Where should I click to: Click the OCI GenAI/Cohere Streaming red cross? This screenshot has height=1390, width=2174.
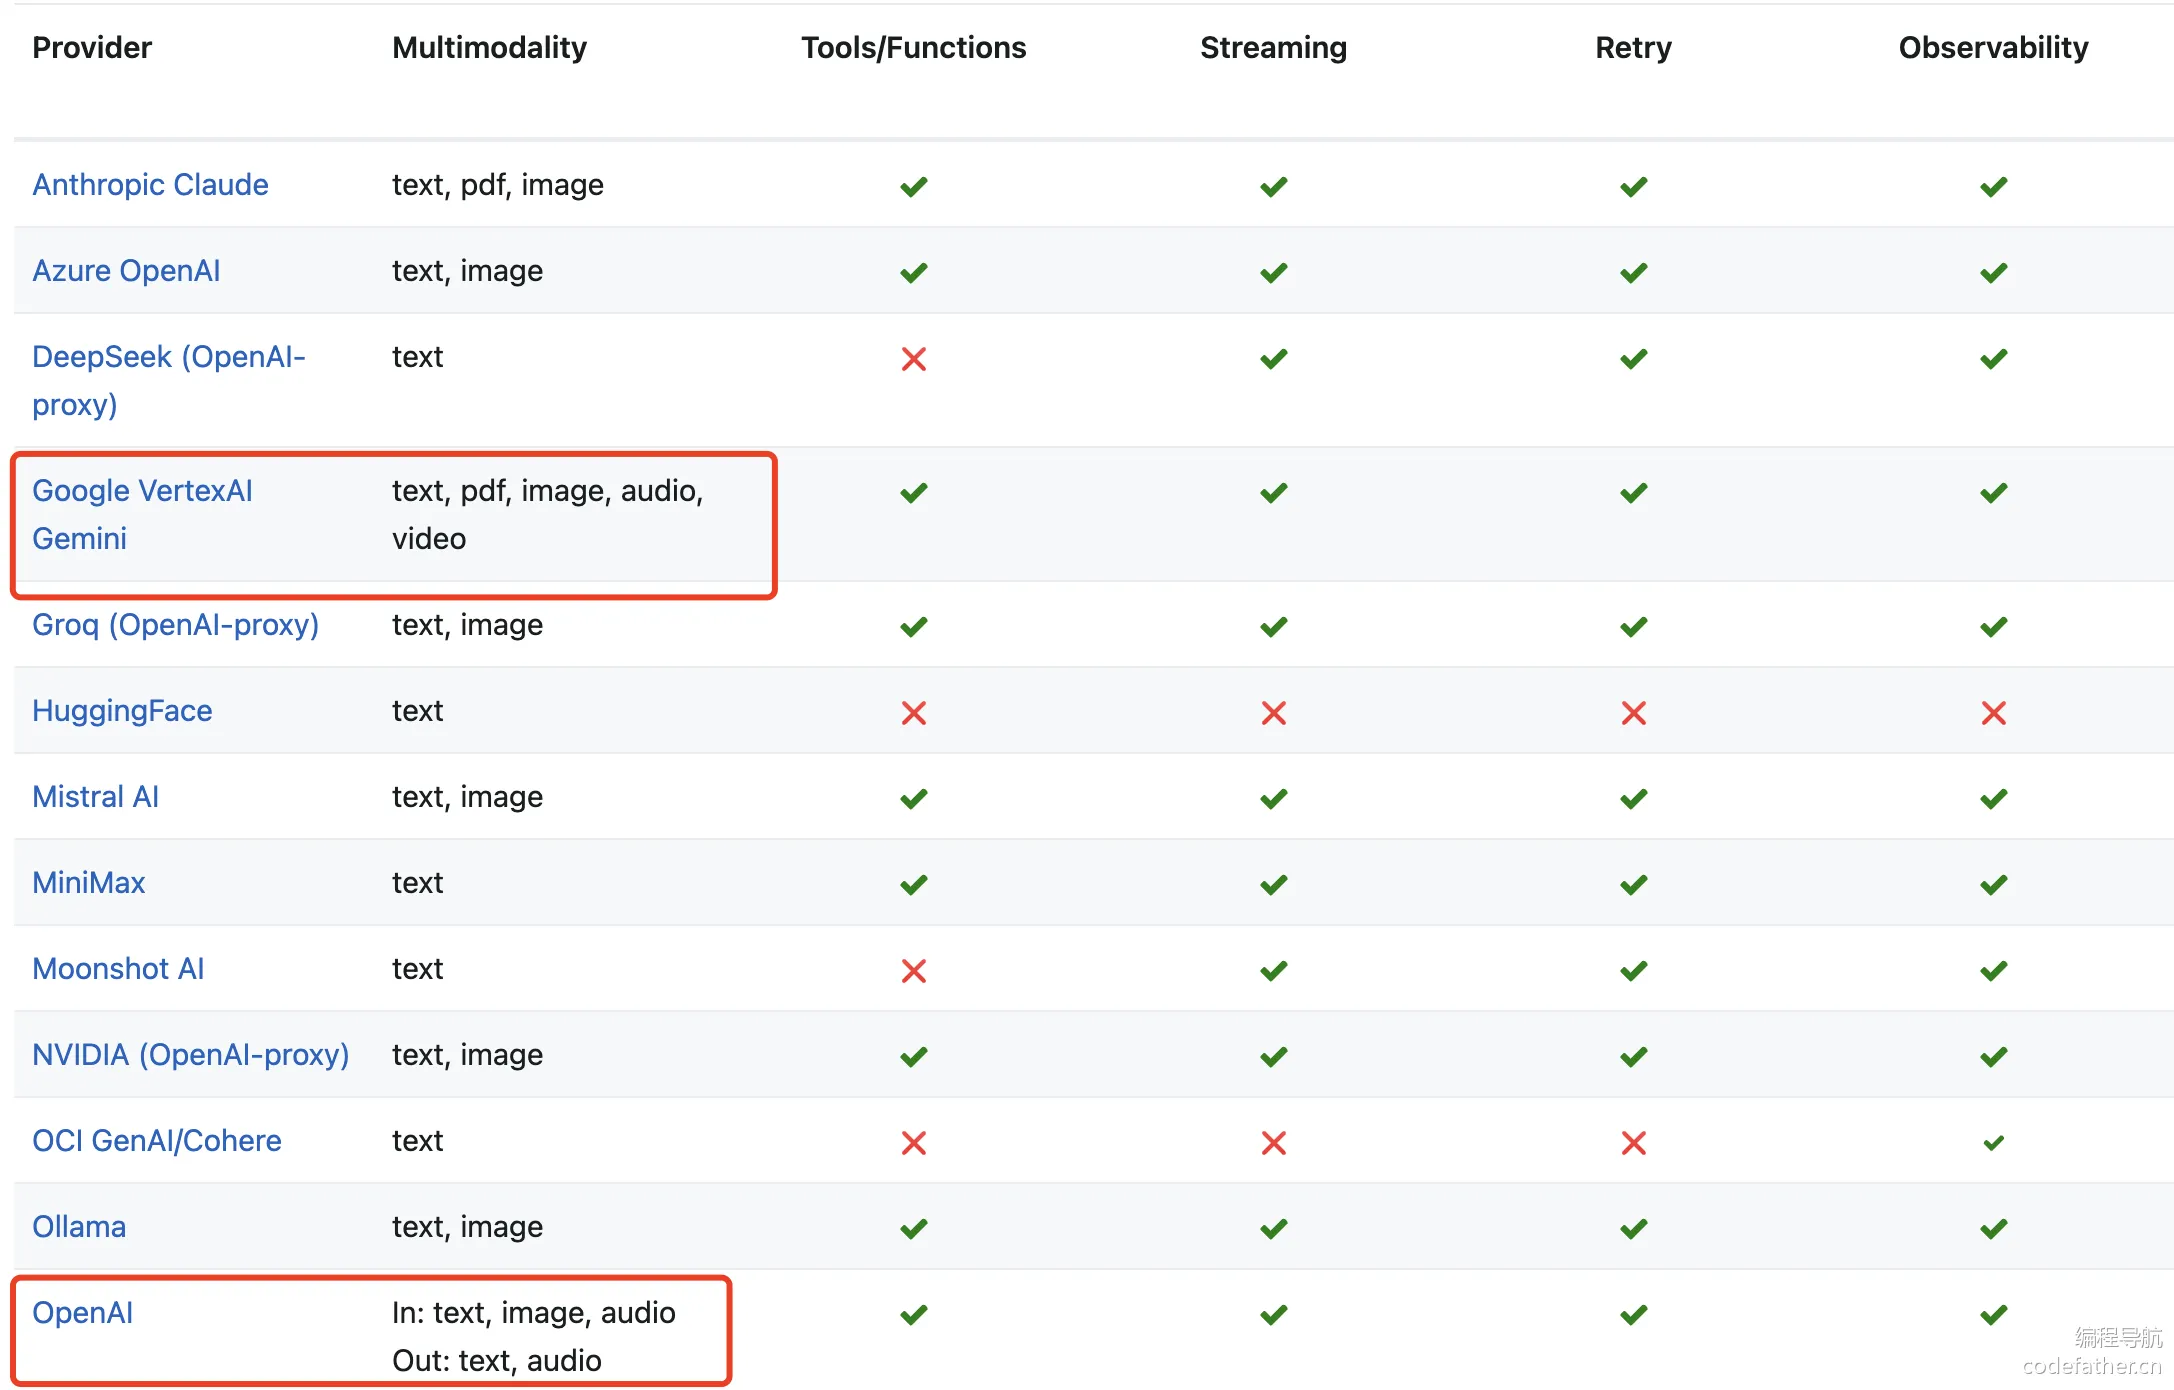point(1274,1143)
